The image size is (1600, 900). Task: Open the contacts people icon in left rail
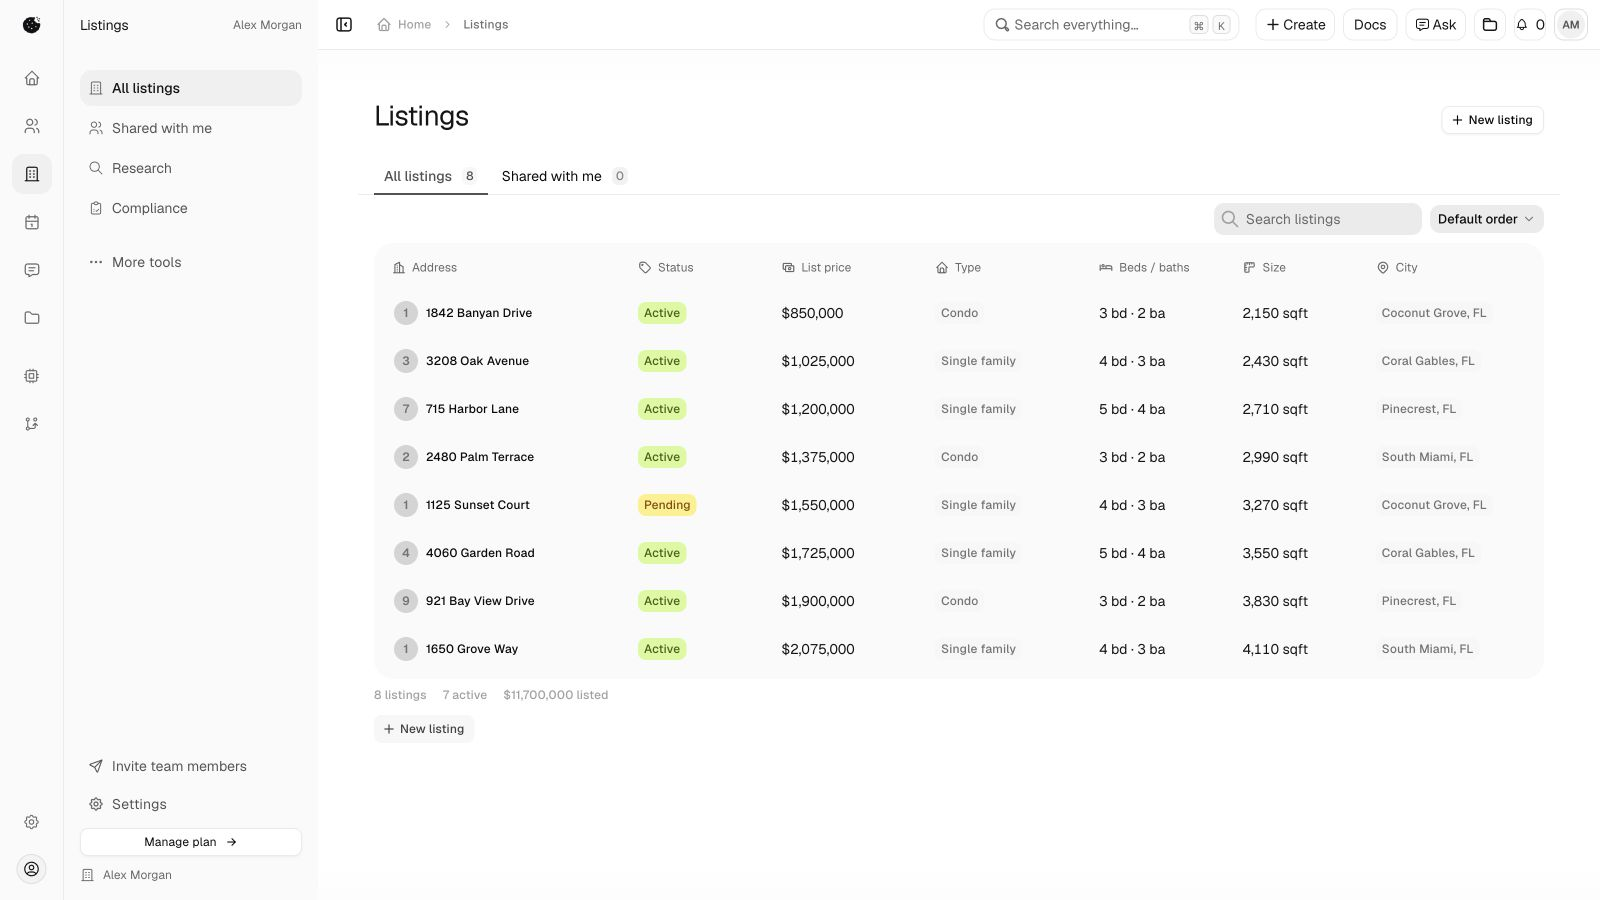pos(32,126)
